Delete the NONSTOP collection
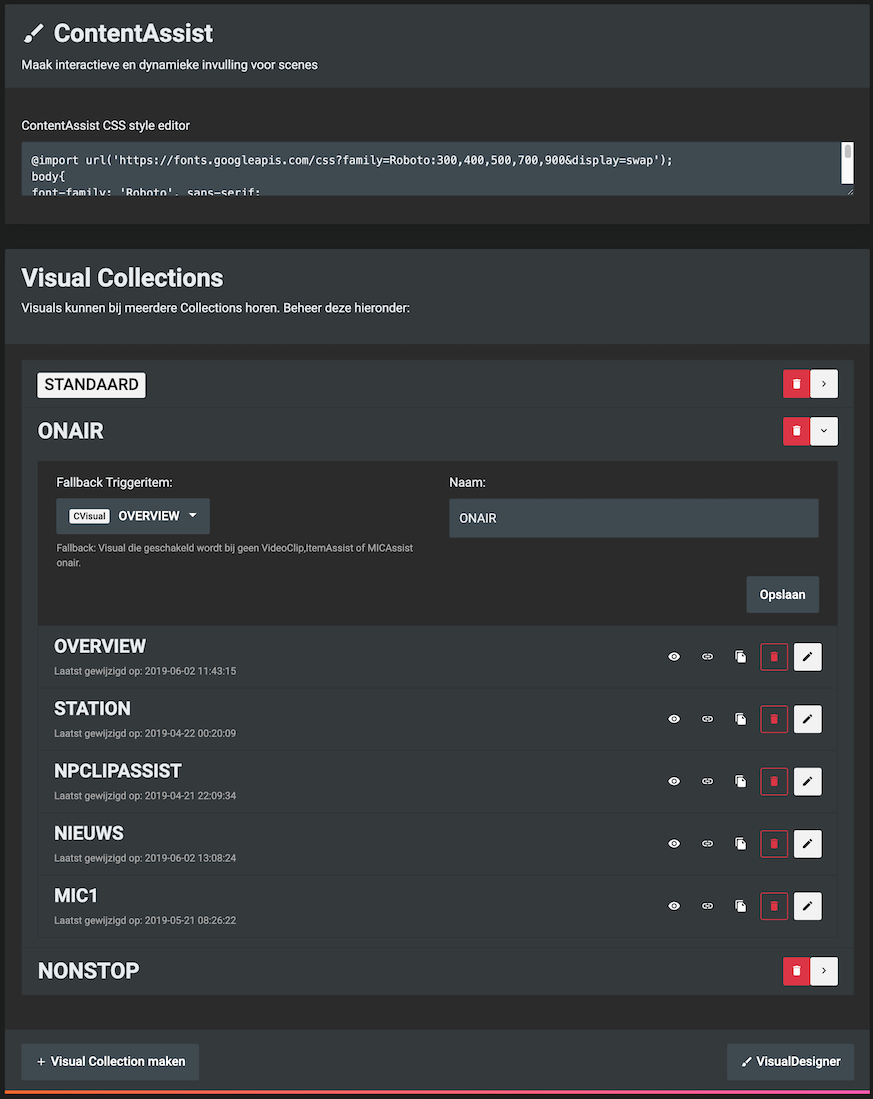The height and width of the screenshot is (1099, 873). [x=797, y=971]
